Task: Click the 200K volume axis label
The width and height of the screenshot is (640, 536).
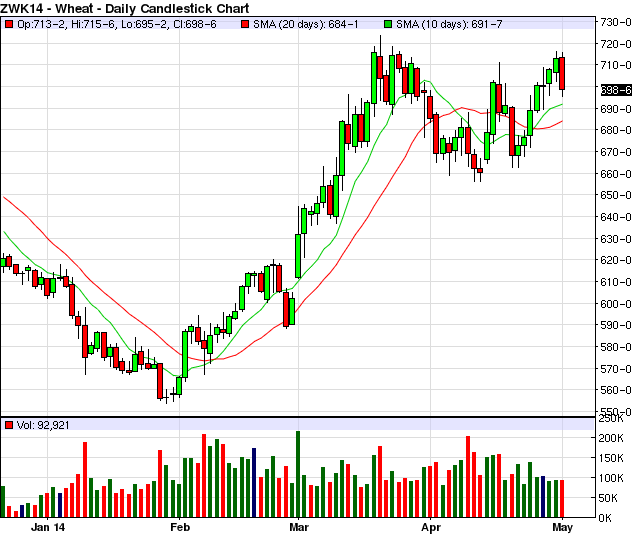Action: pos(611,438)
